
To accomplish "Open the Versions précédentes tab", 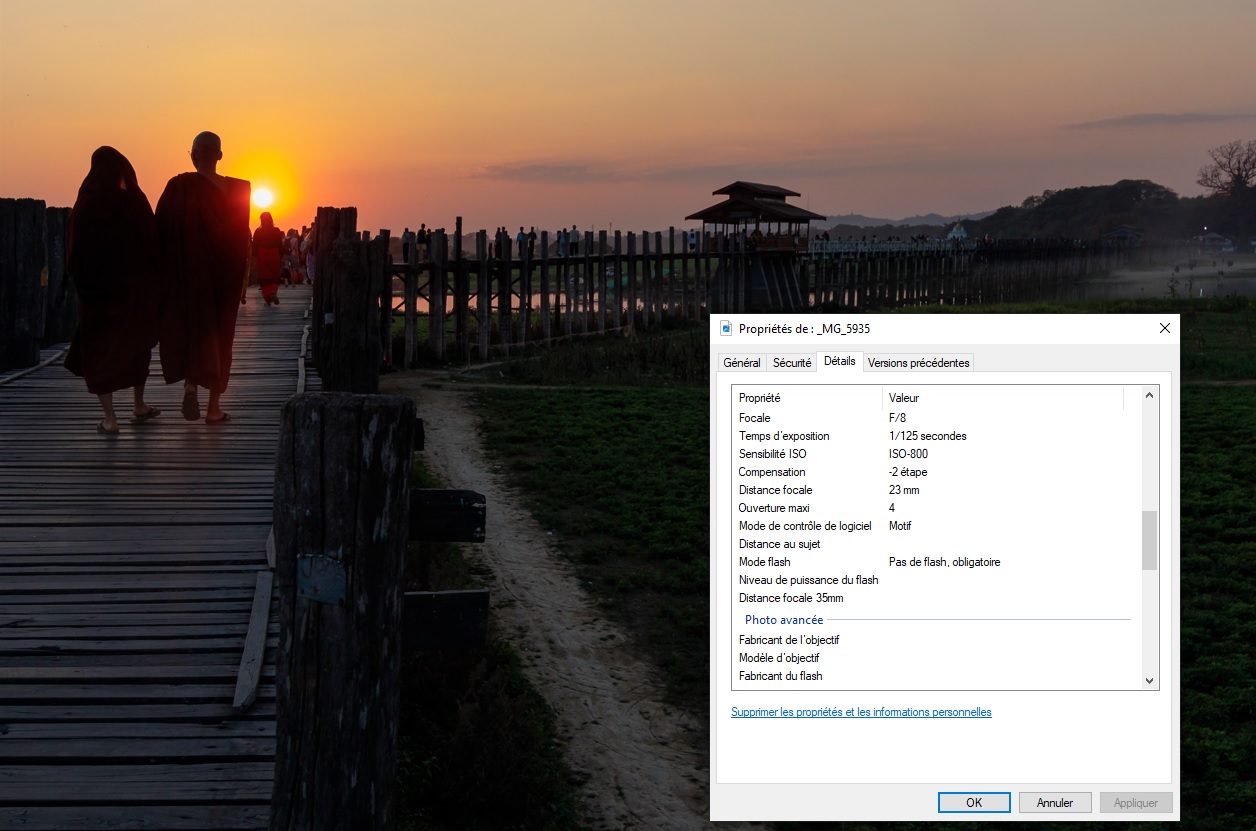I will [x=918, y=363].
